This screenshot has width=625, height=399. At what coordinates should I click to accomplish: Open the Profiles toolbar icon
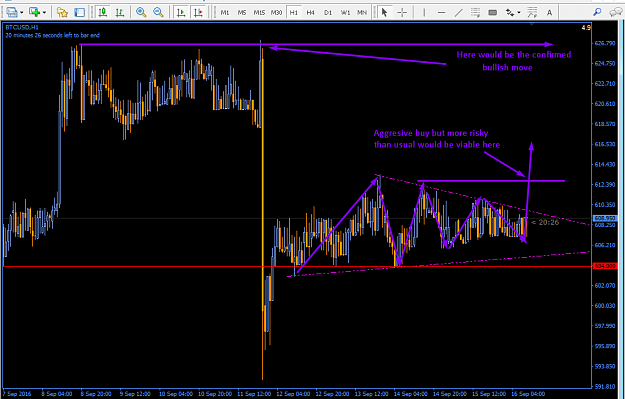(11, 12)
